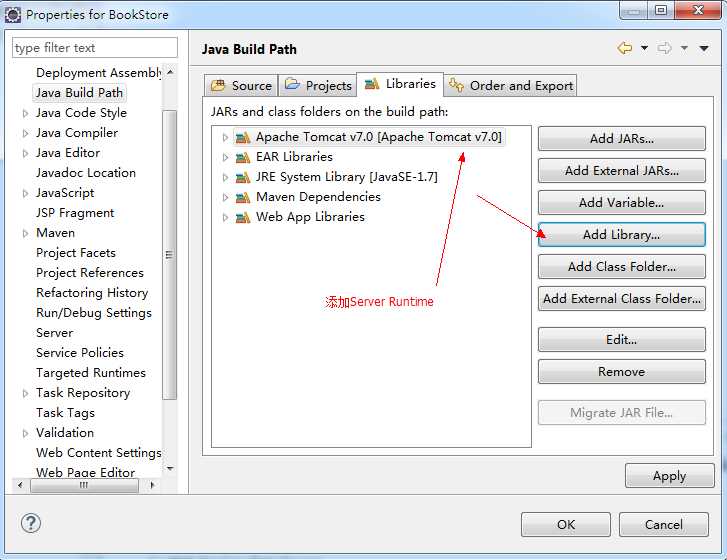Image resolution: width=727 pixels, height=560 pixels.
Task: Open the Order and Export tab
Action: tap(511, 86)
